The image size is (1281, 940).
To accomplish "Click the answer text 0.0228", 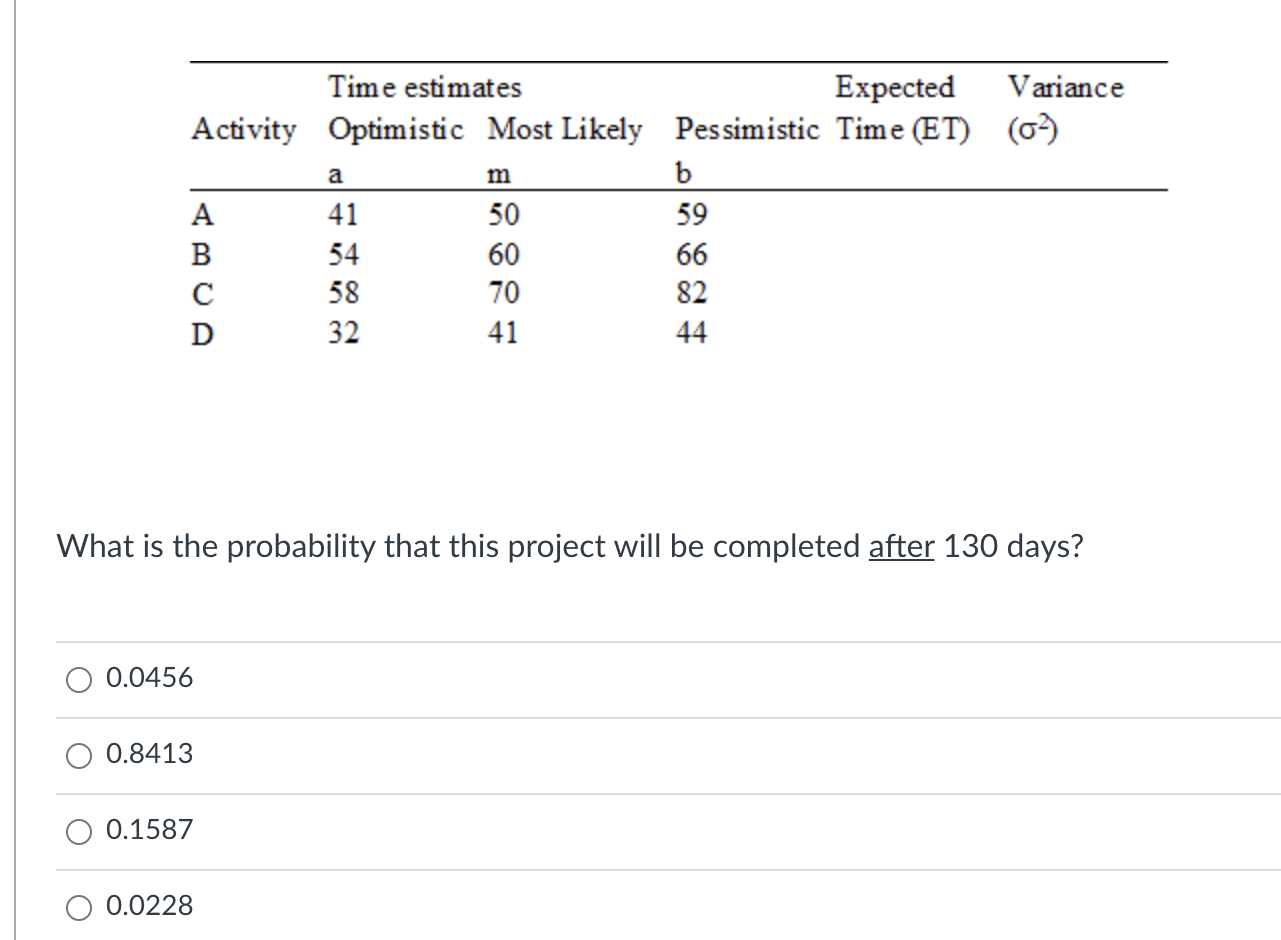I will [x=149, y=906].
